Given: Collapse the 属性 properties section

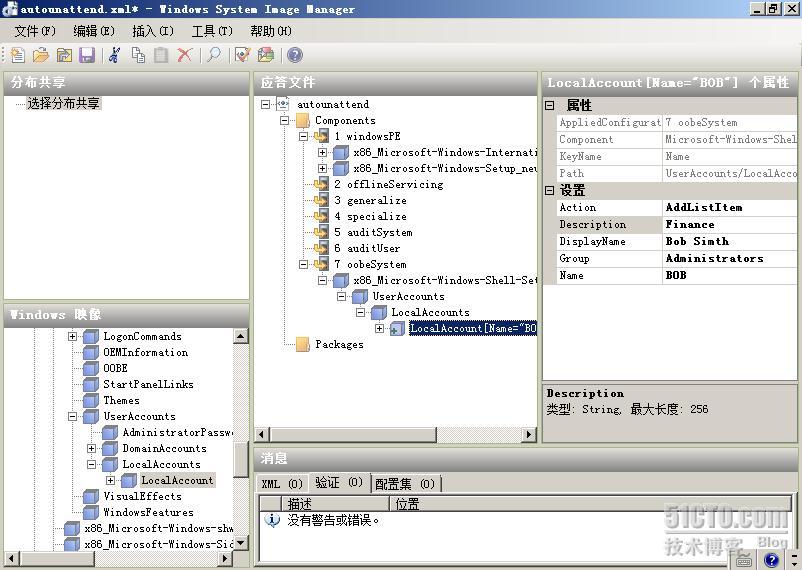Looking at the screenshot, I should click(549, 105).
